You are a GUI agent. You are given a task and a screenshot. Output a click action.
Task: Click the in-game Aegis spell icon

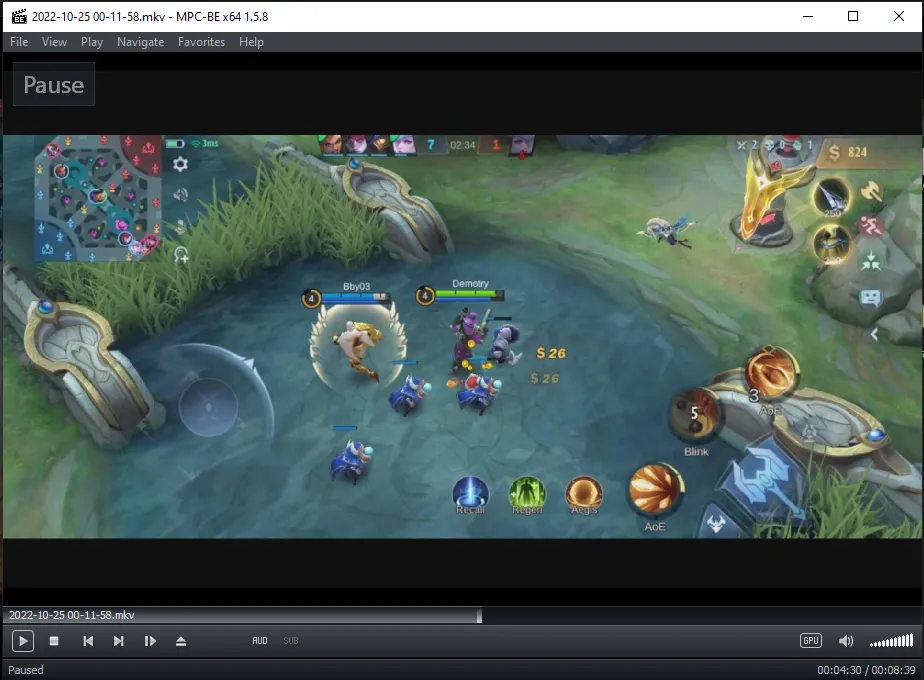coord(584,494)
